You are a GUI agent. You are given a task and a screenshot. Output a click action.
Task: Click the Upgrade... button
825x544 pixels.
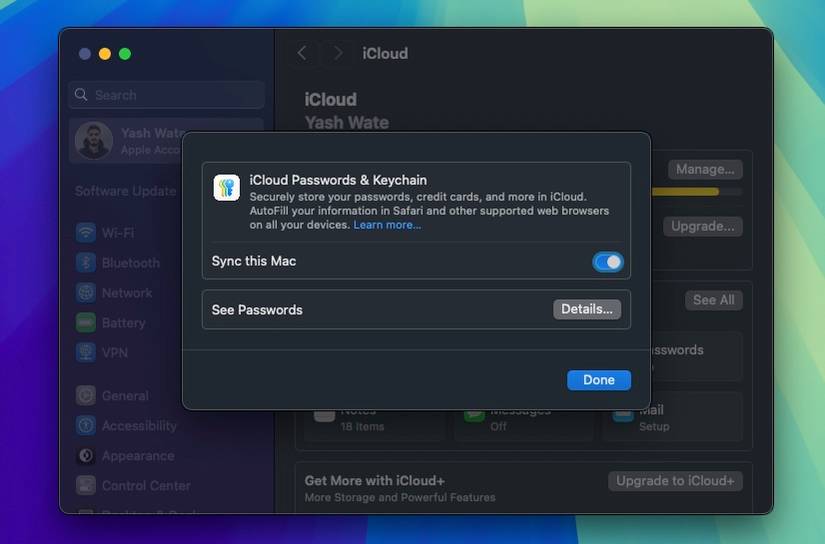702,226
